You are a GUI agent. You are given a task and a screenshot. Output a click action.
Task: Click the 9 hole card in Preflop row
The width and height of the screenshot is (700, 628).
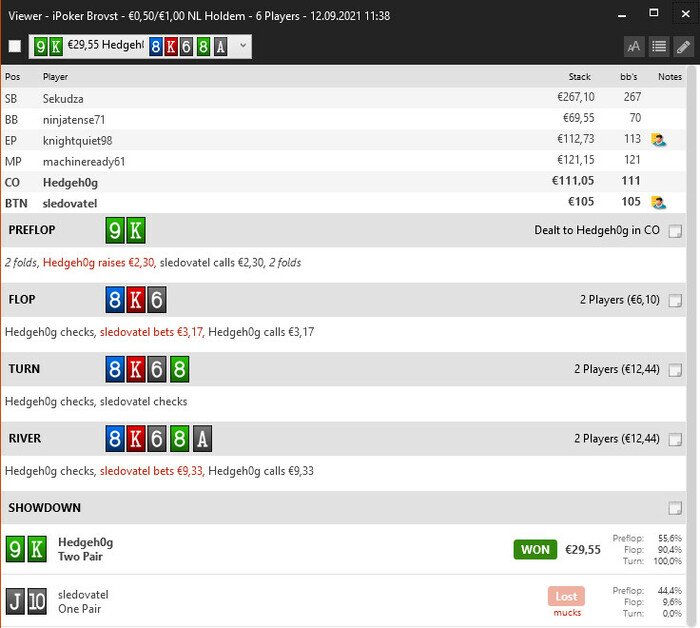pyautogui.click(x=115, y=230)
